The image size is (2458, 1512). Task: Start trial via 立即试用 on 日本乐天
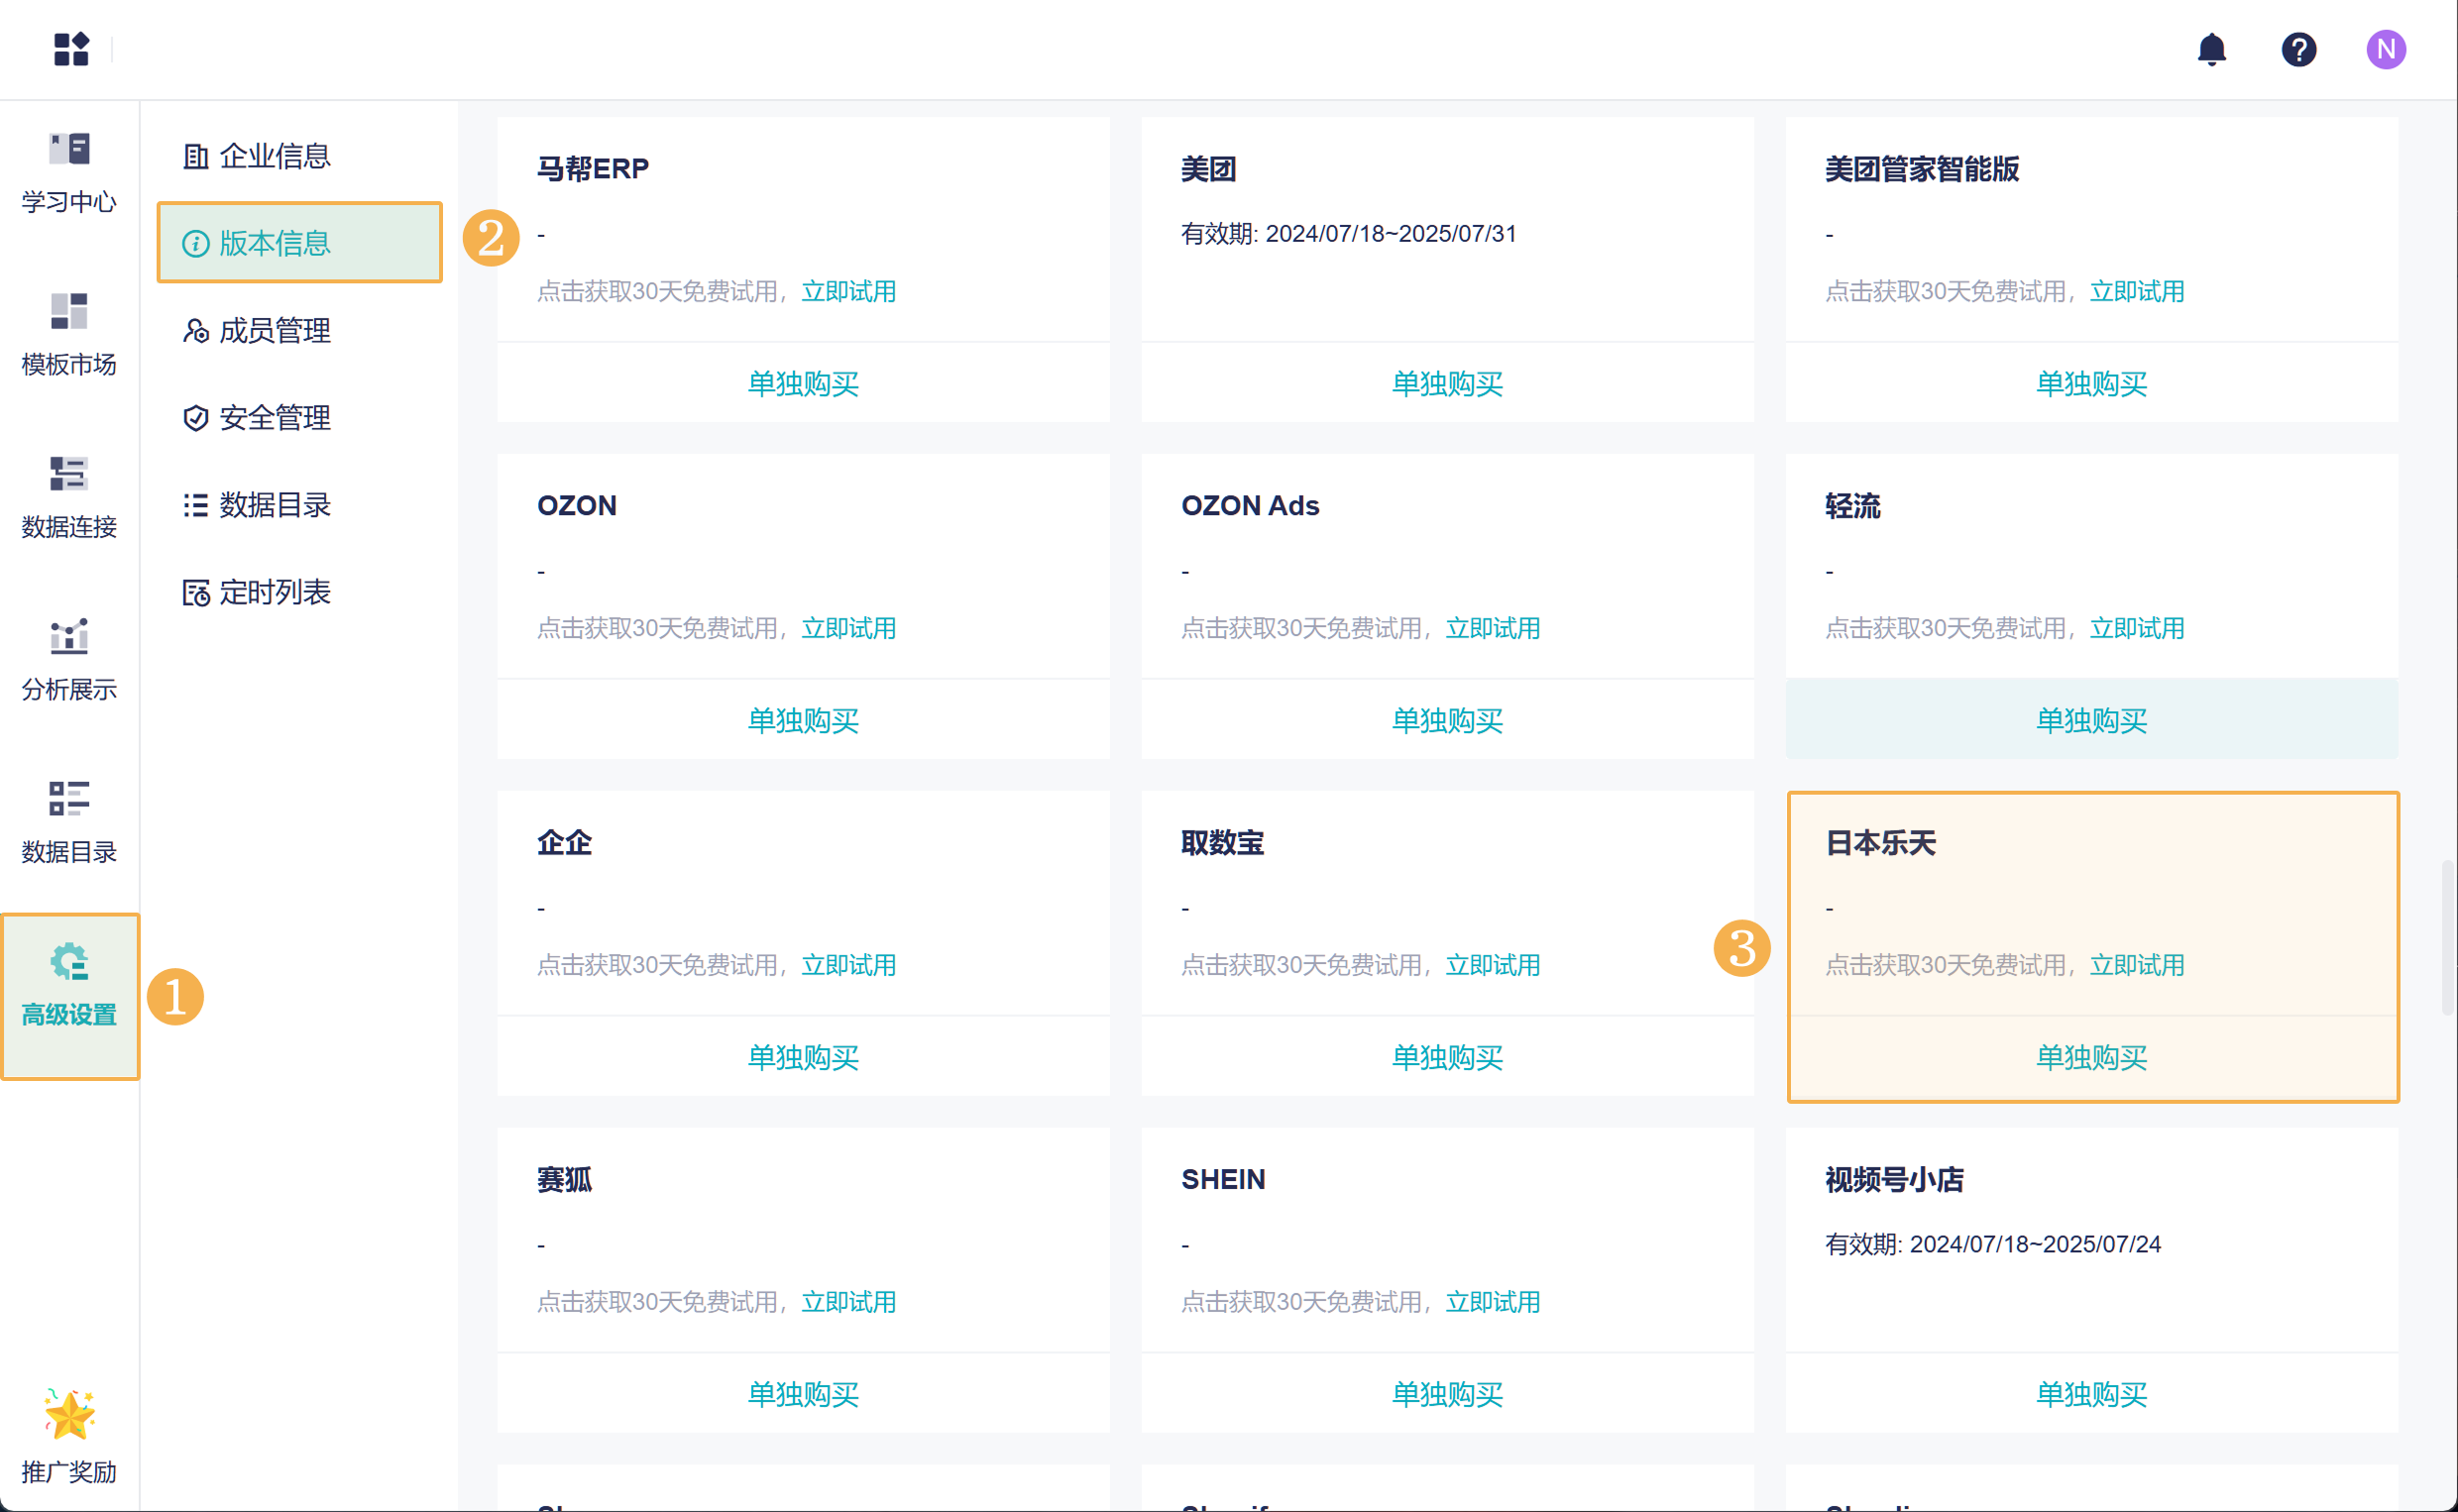[x=2136, y=965]
